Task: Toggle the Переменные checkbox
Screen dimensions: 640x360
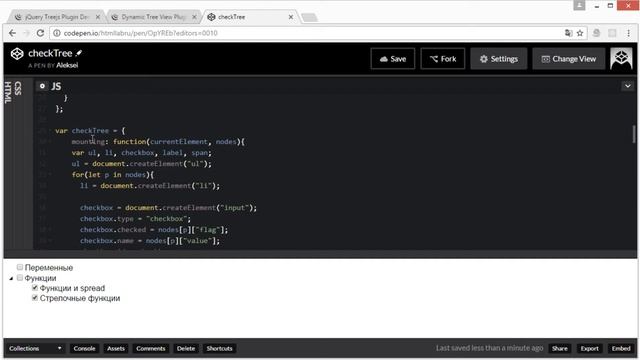Action: point(20,267)
